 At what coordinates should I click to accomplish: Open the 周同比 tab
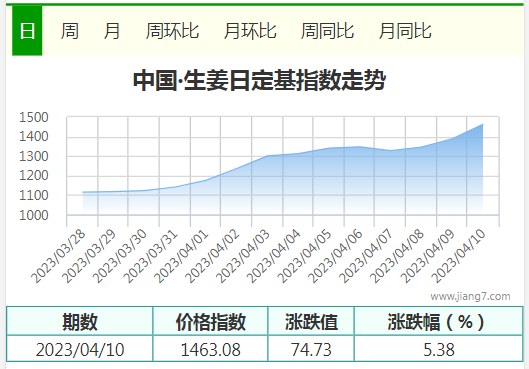(x=327, y=31)
